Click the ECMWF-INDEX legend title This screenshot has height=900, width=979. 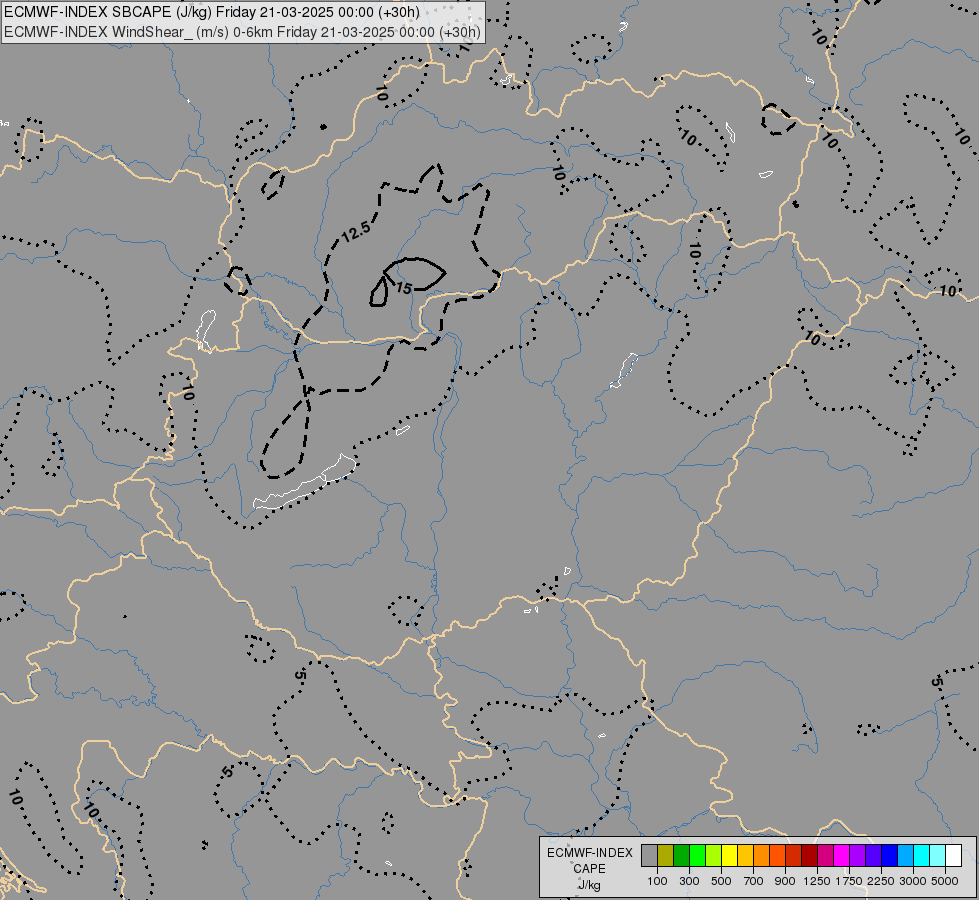589,853
